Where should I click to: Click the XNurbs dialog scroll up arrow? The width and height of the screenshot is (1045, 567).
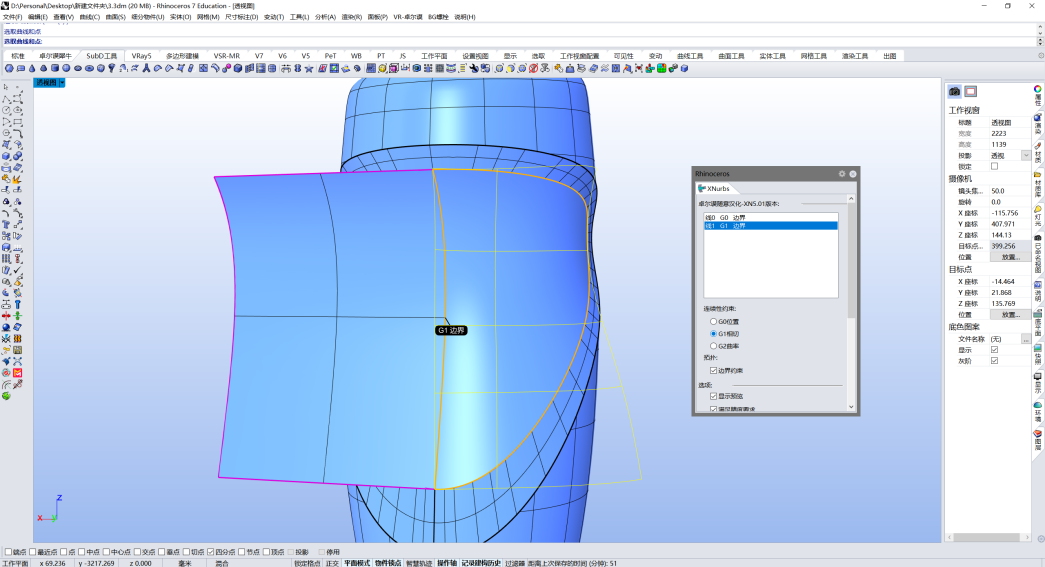tap(851, 199)
